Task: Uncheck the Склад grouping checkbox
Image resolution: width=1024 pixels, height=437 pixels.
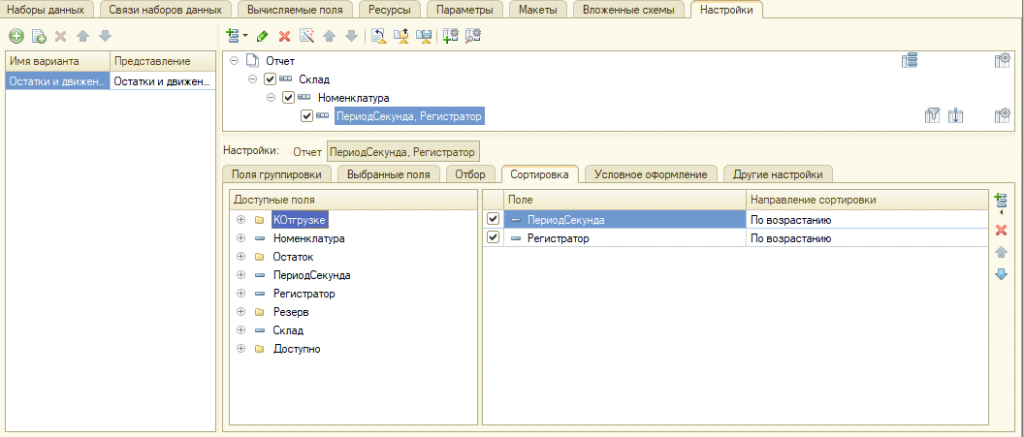Action: point(270,79)
